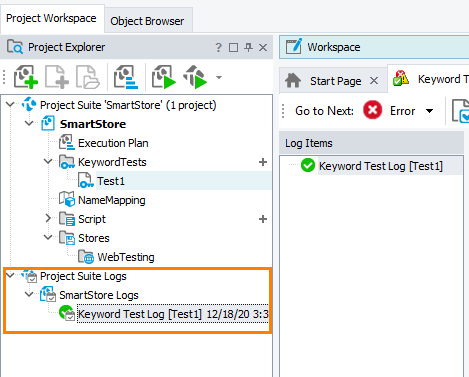Run the project suite icon

195,77
